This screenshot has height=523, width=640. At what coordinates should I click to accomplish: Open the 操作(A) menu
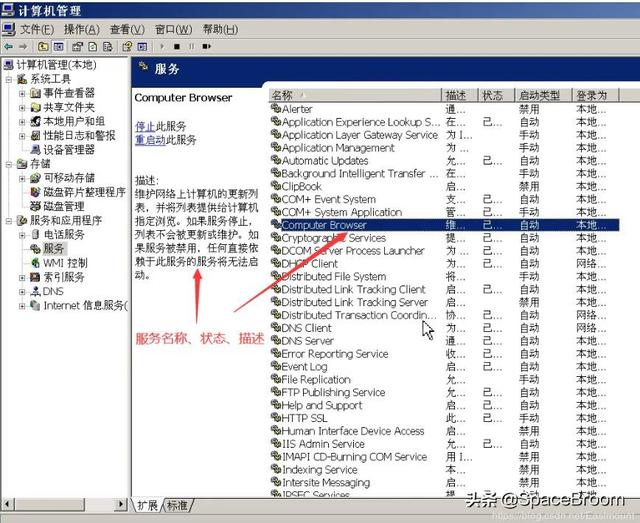(x=82, y=29)
